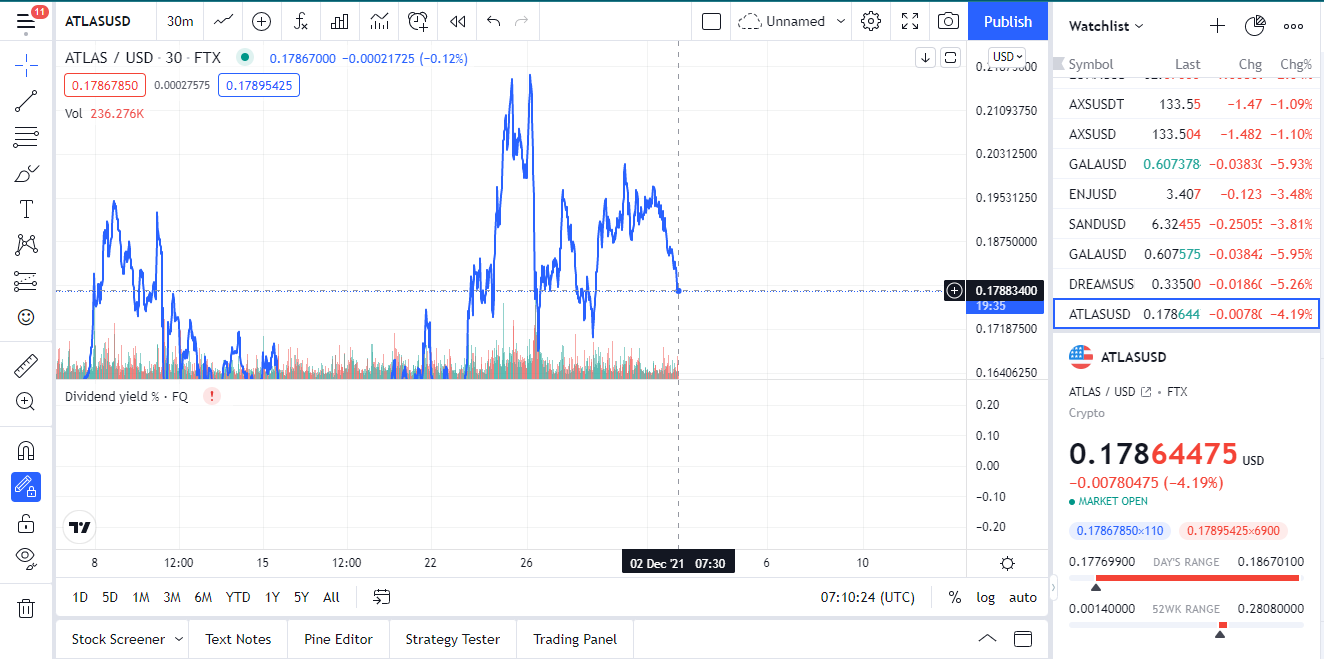Open the Stock Screener dropdown arrow
The height and width of the screenshot is (659, 1324).
[179, 639]
